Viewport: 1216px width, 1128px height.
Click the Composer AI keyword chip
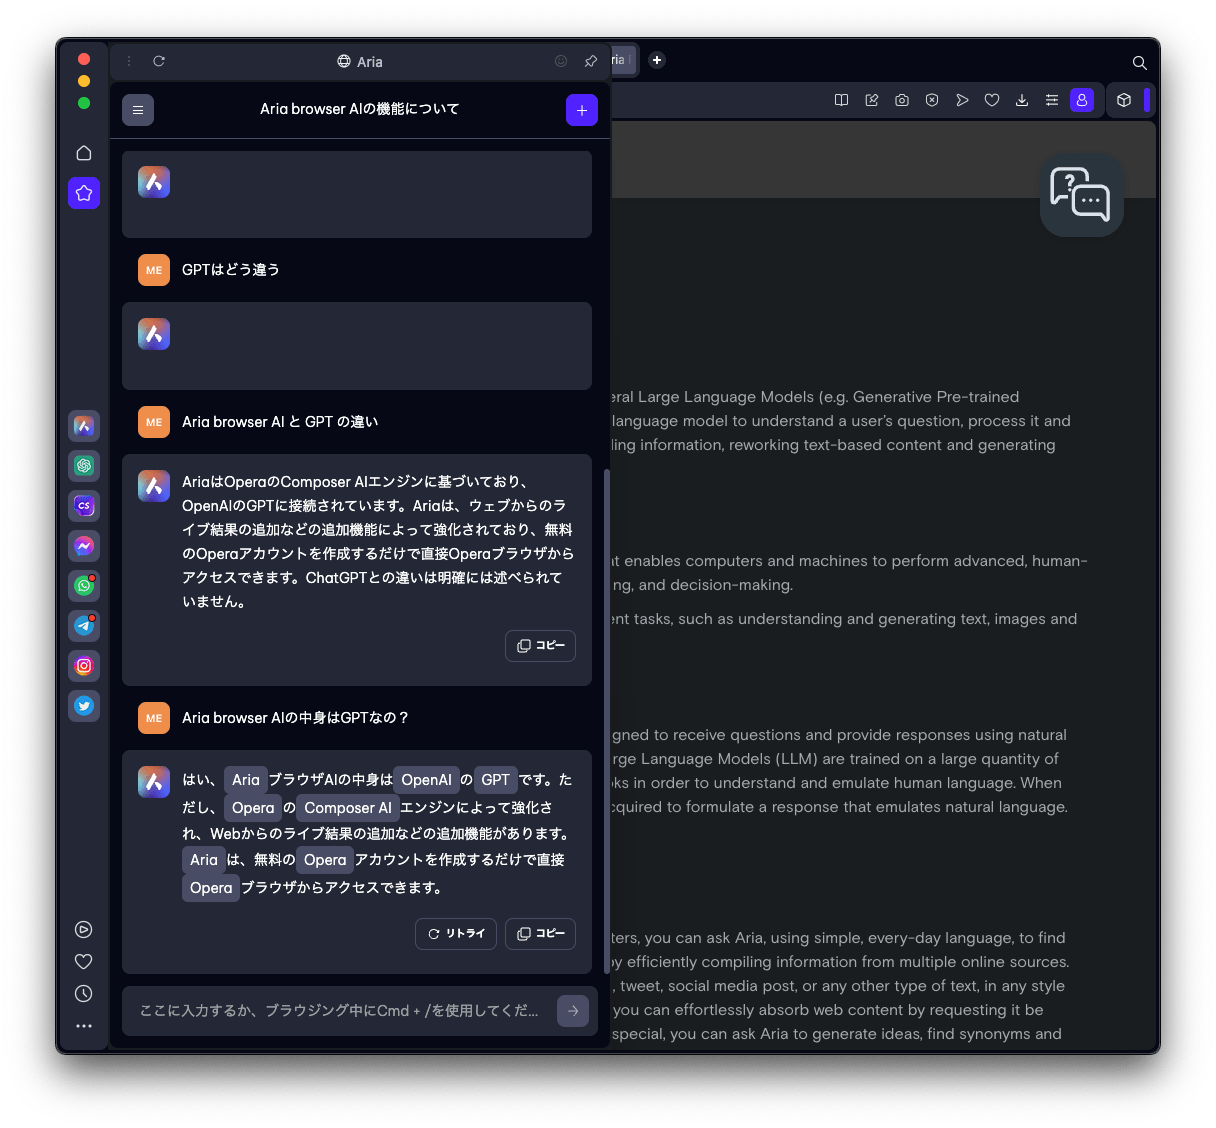(348, 808)
